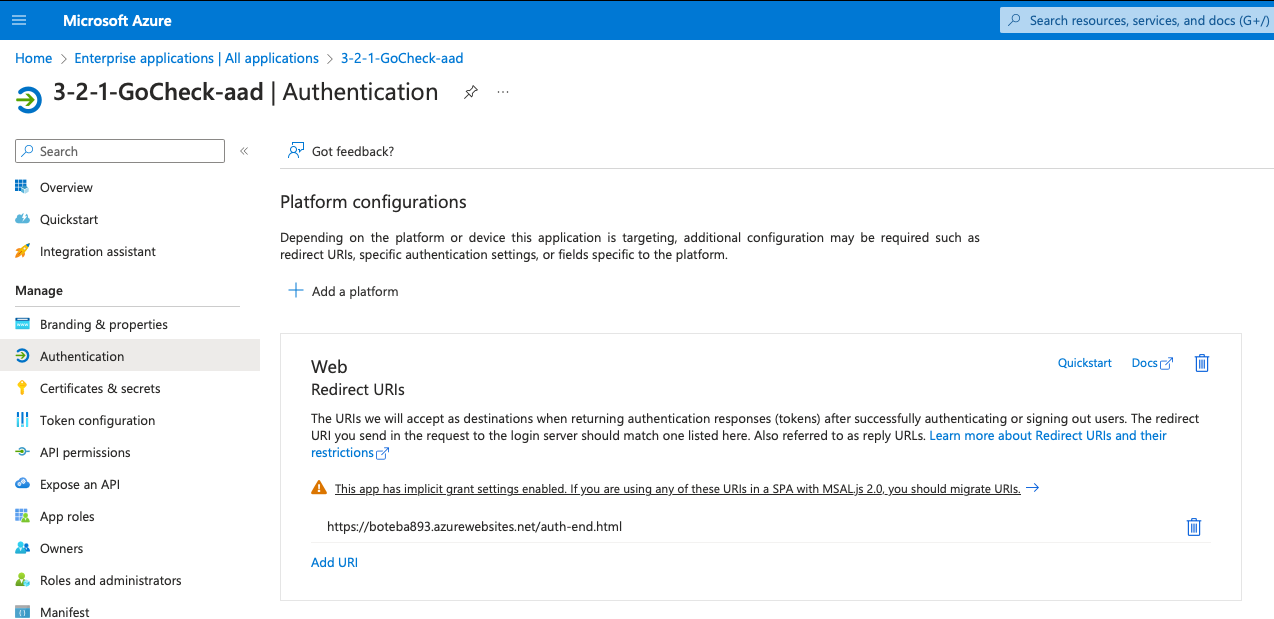Open Integration assistant

(x=98, y=251)
